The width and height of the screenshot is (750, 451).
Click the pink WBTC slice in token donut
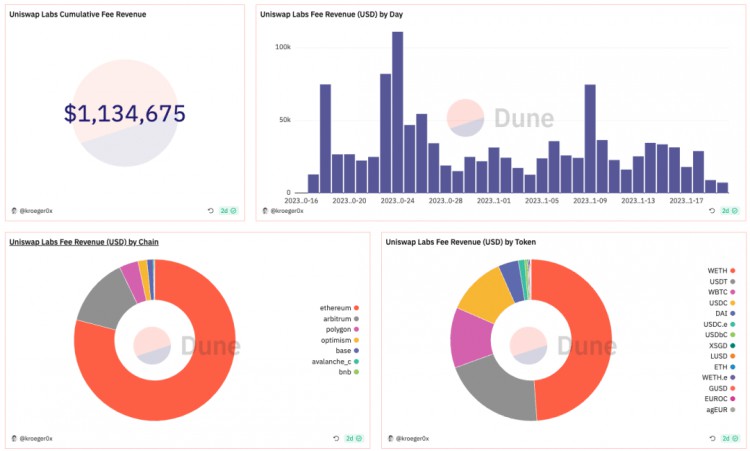[471, 338]
